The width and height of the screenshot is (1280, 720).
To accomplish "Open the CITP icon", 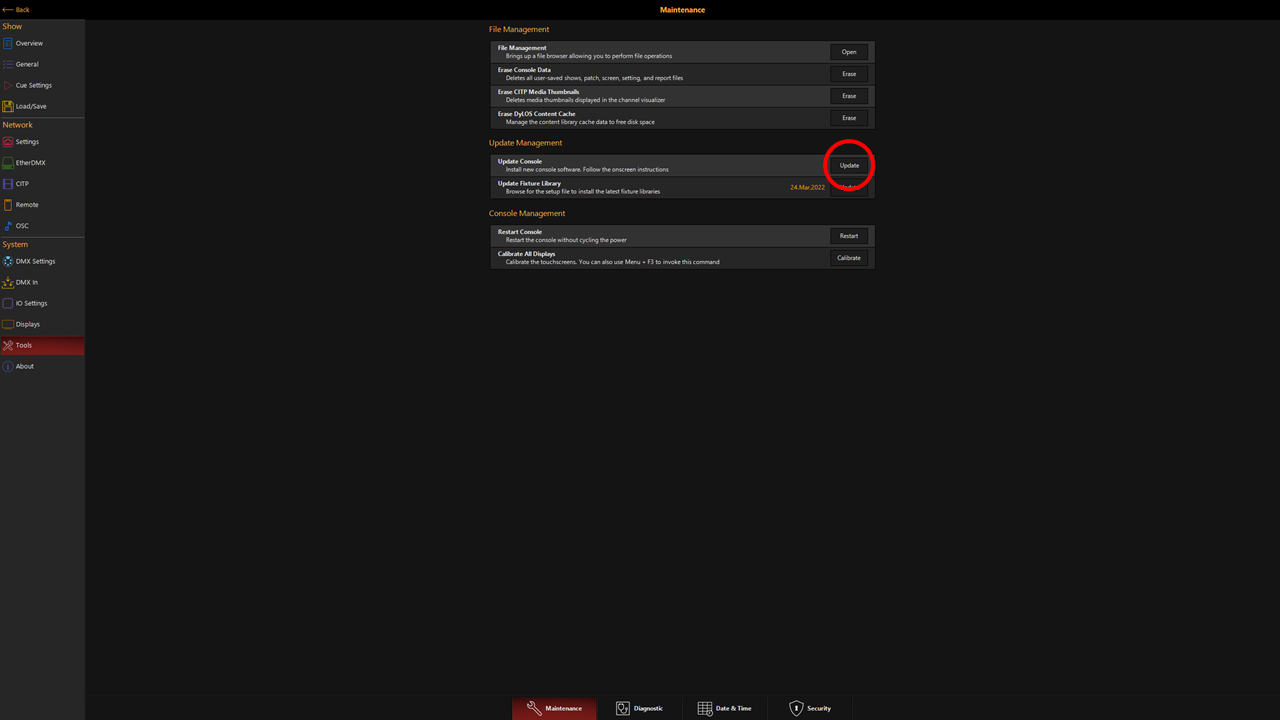I will pyautogui.click(x=8, y=184).
